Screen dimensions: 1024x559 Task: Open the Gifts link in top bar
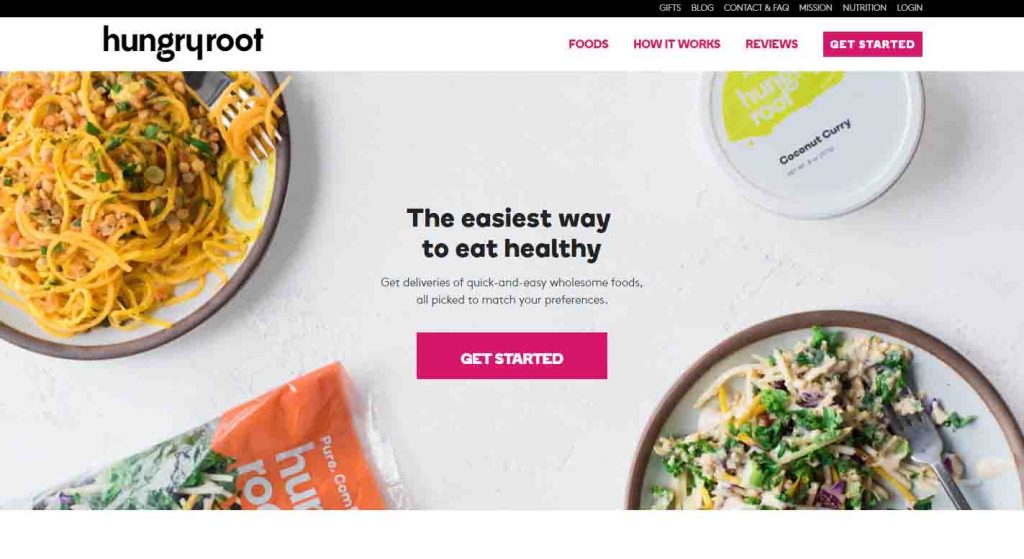[669, 8]
